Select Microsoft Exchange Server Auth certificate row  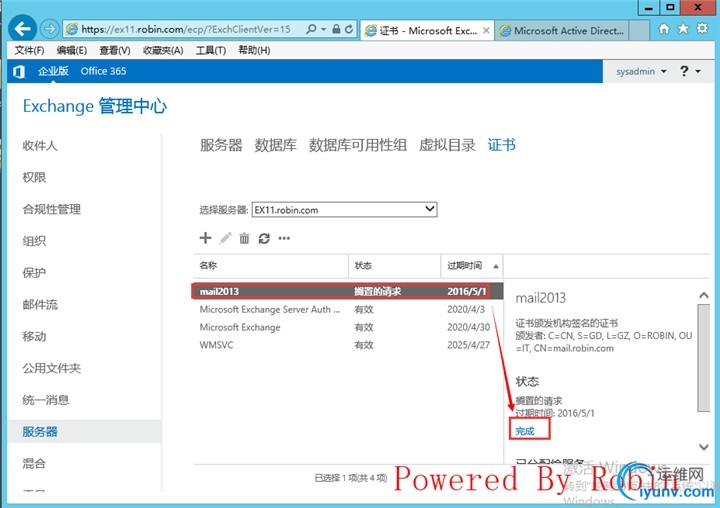coord(347,309)
